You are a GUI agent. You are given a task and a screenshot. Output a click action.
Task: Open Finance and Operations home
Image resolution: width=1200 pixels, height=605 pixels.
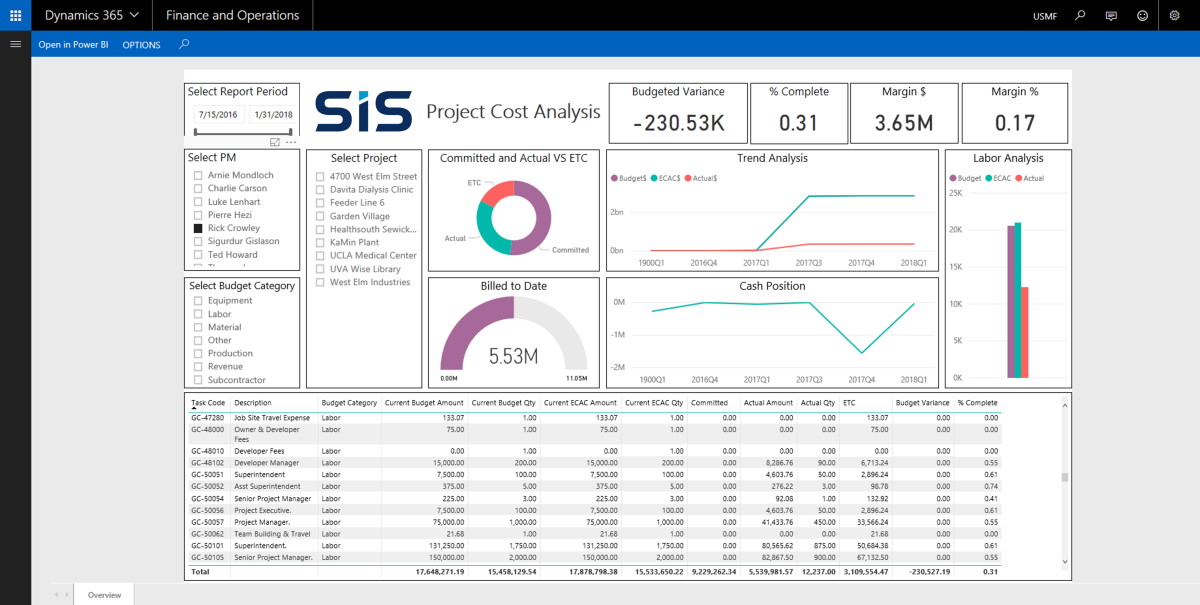(232, 15)
